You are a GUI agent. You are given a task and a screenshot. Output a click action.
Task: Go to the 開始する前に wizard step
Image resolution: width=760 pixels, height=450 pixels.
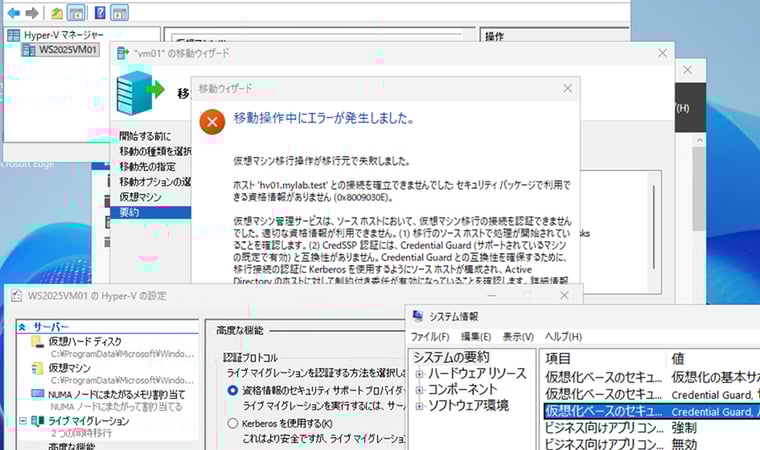(x=145, y=136)
